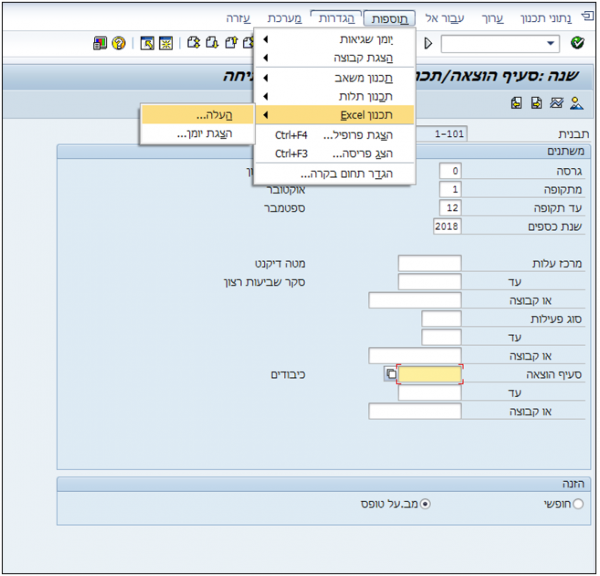Open the yellow question mark help icon
The image size is (600, 576).
pyautogui.click(x=118, y=43)
